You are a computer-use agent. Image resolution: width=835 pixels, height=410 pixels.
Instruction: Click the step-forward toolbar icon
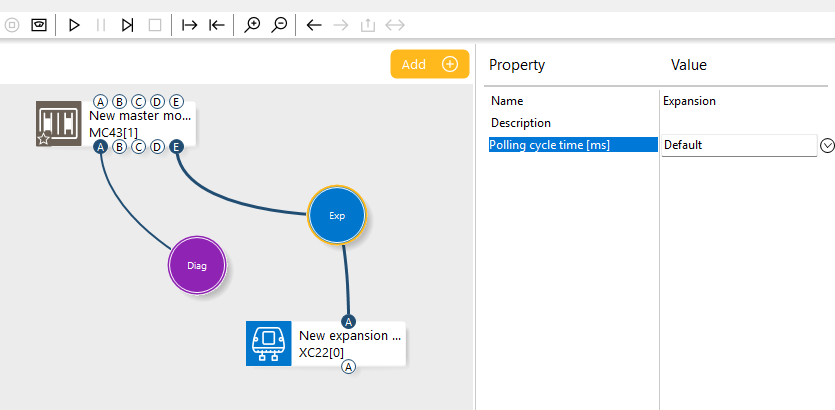pyautogui.click(x=127, y=25)
